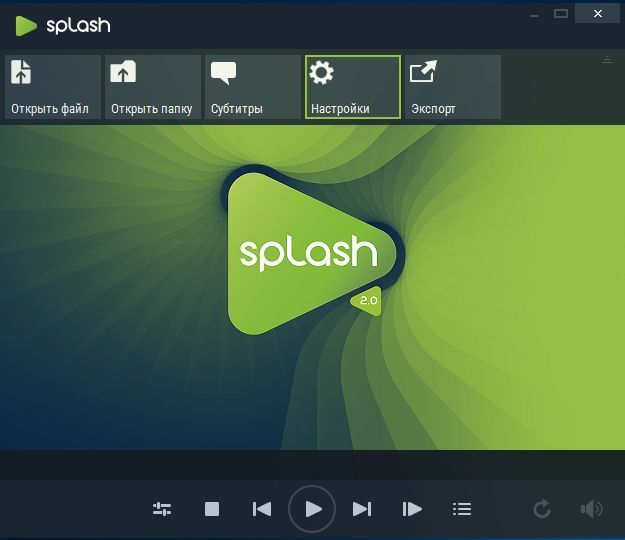This screenshot has height=540, width=625.
Task: Open the Открыть файл tile
Action: pos(53,87)
